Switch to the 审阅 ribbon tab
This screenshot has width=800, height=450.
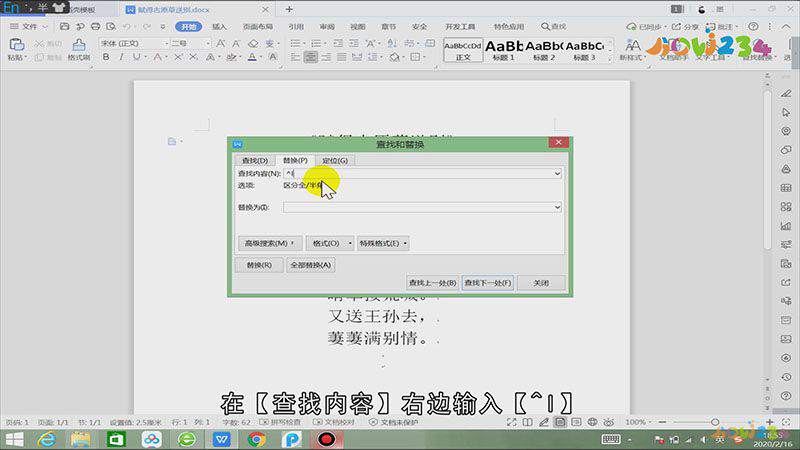point(327,27)
